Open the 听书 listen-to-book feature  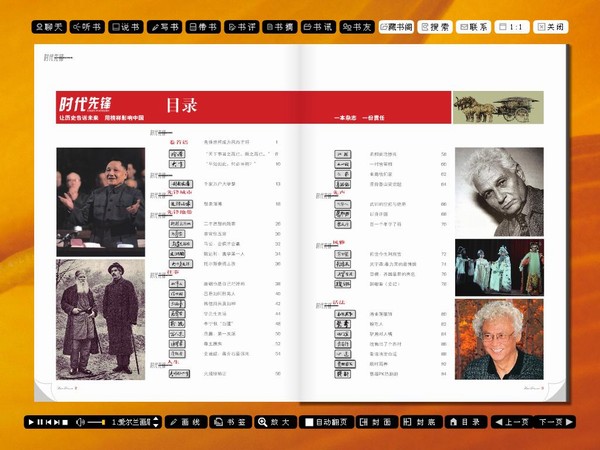[87, 27]
